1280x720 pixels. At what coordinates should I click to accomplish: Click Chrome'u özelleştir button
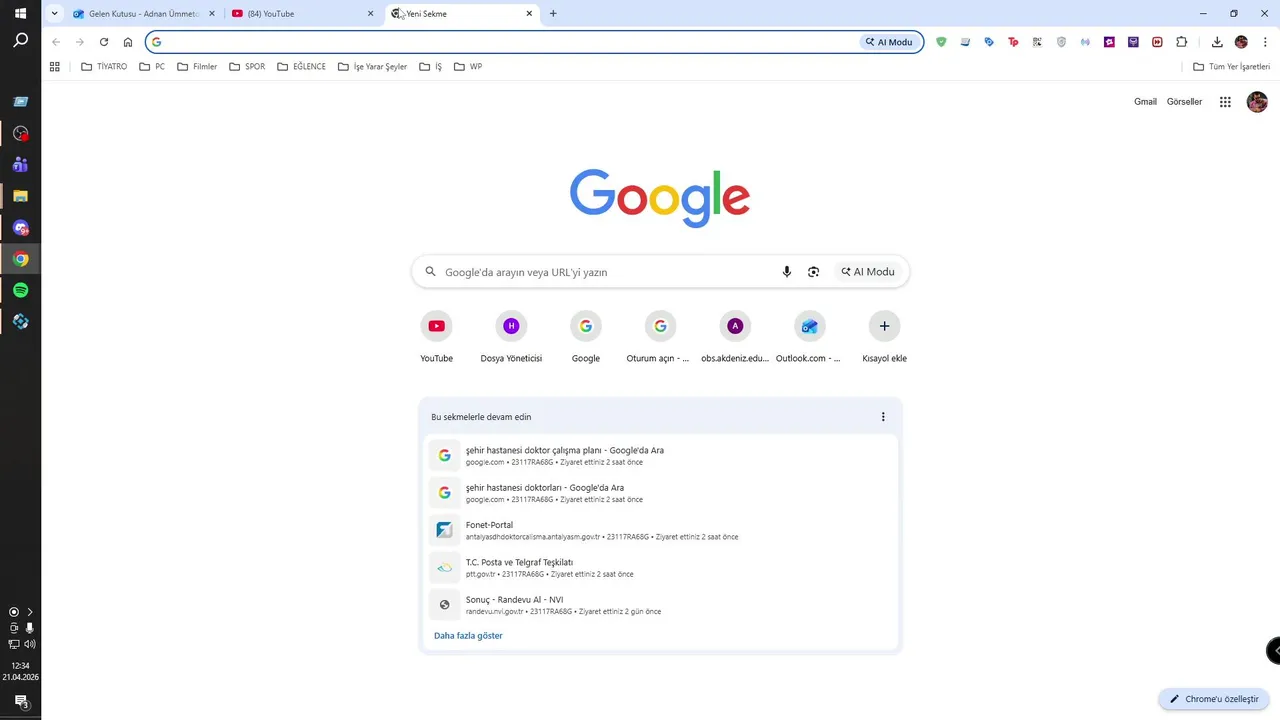pos(1214,699)
